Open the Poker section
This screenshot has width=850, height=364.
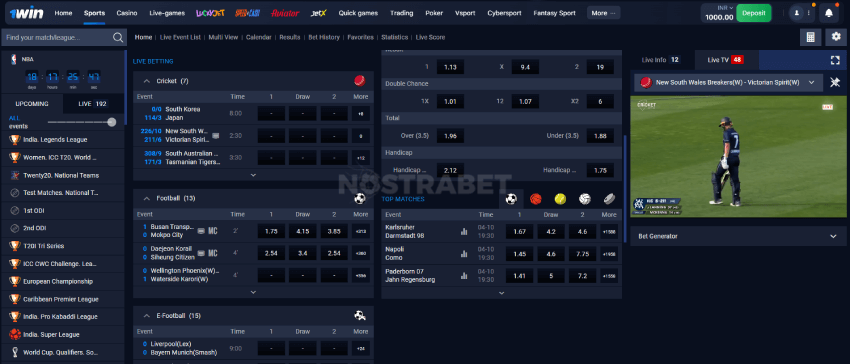click(x=434, y=13)
